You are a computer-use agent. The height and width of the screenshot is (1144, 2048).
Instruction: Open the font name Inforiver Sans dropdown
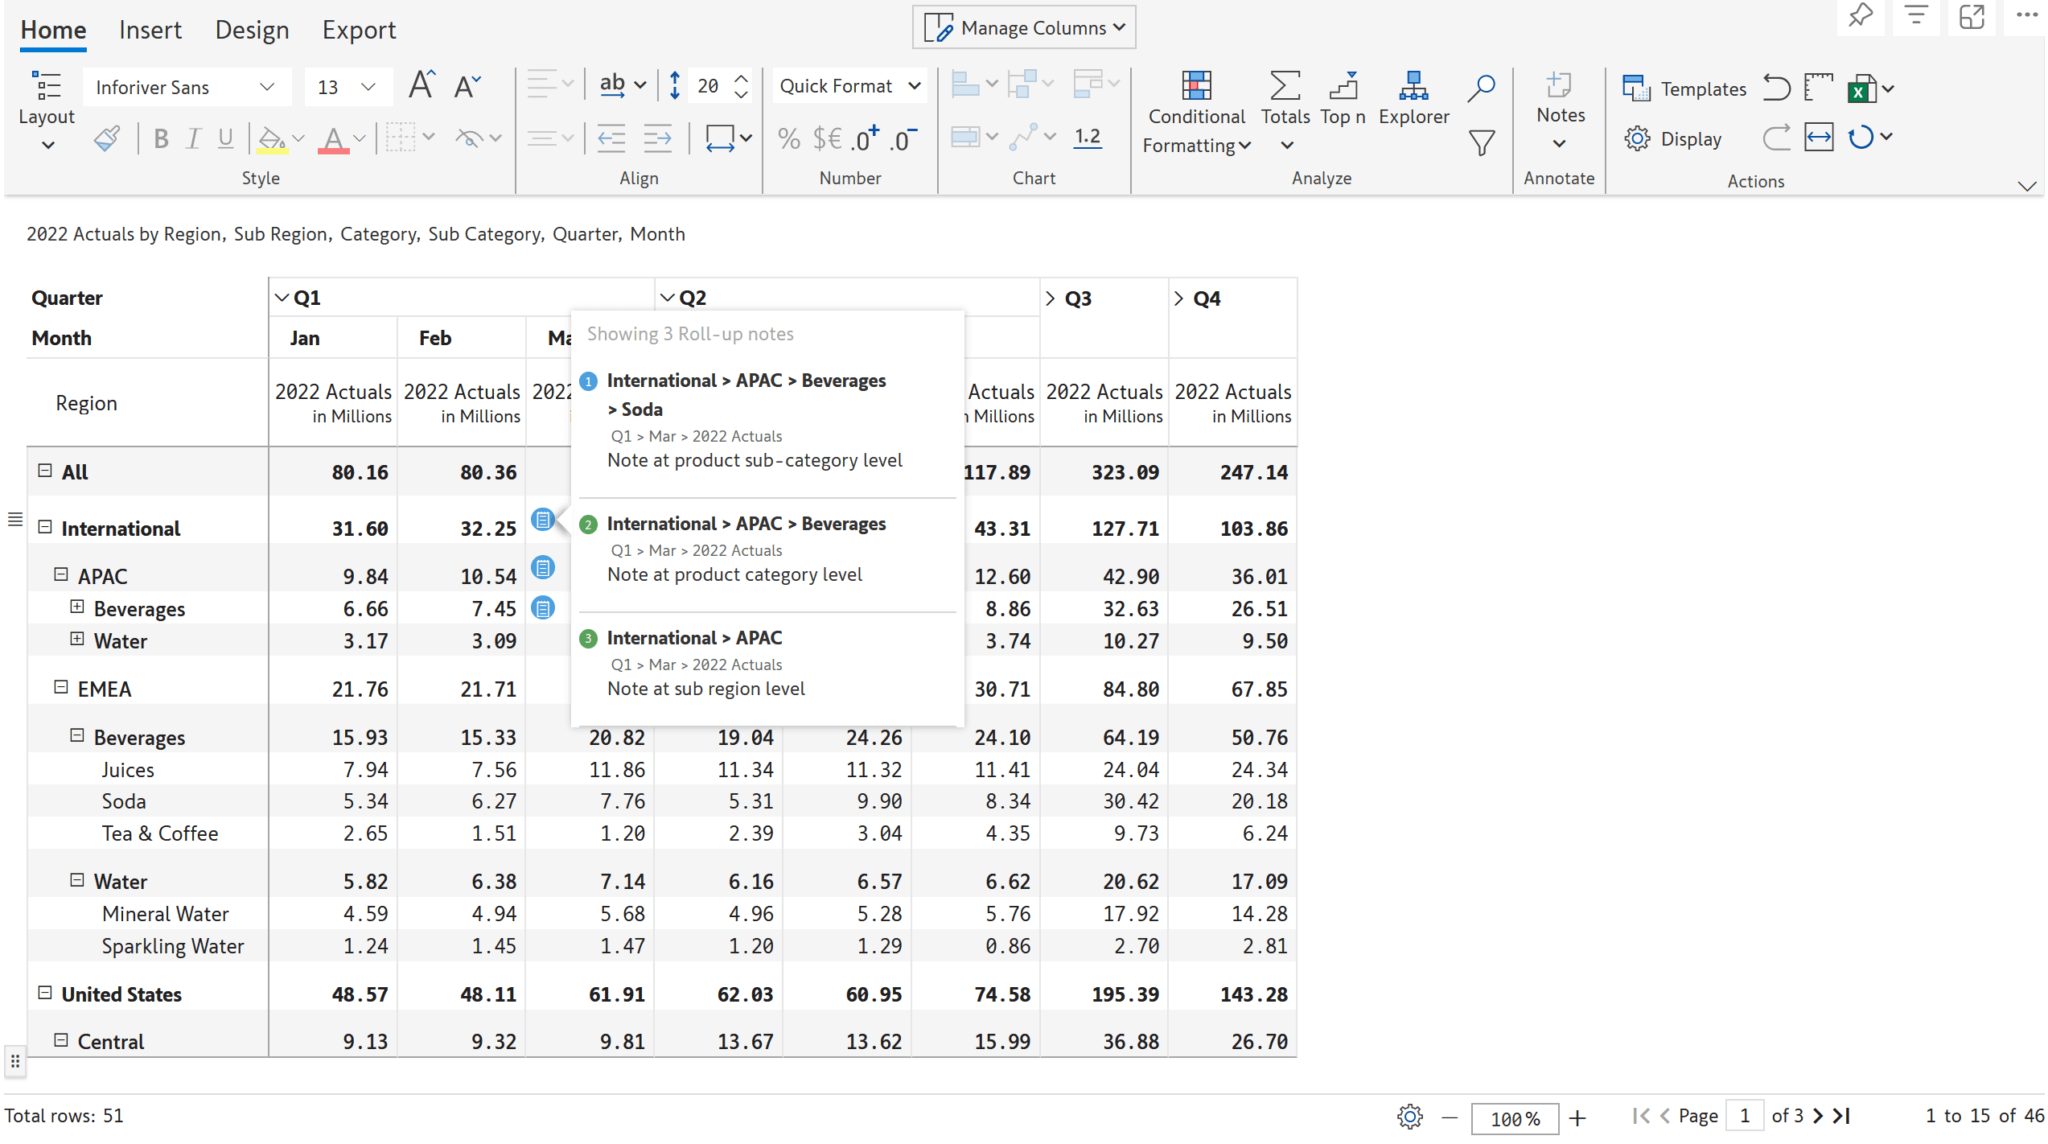click(x=186, y=87)
